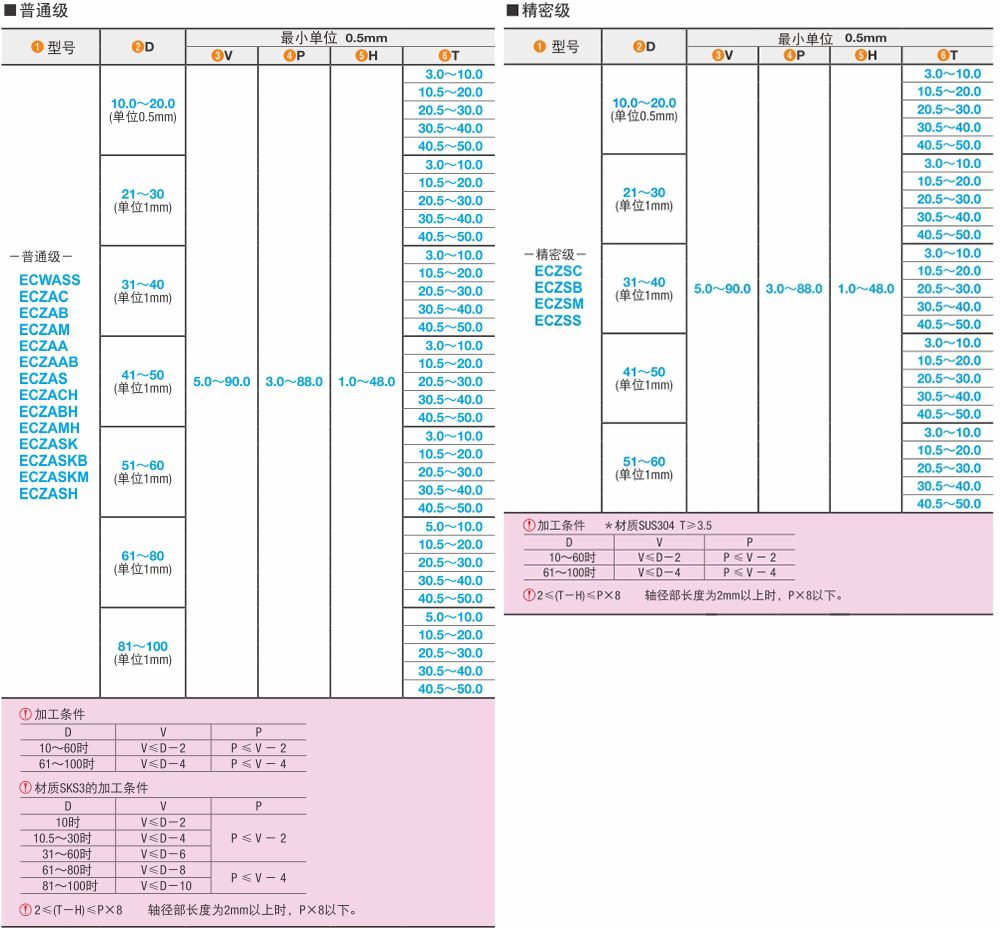This screenshot has width=1000, height=928.
Task: Click the warning icon beside 加工条件 under 精密级 table
Action: 529,525
